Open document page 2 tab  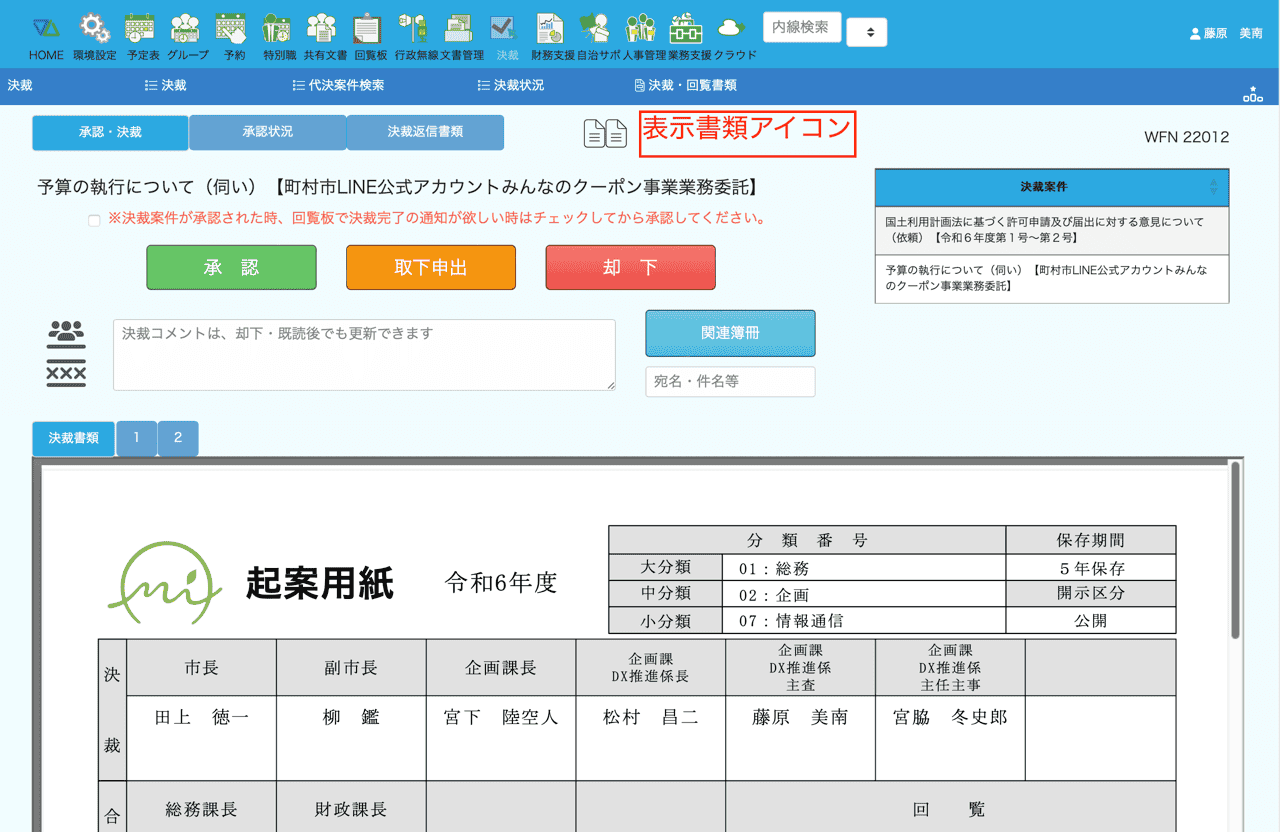[178, 438]
